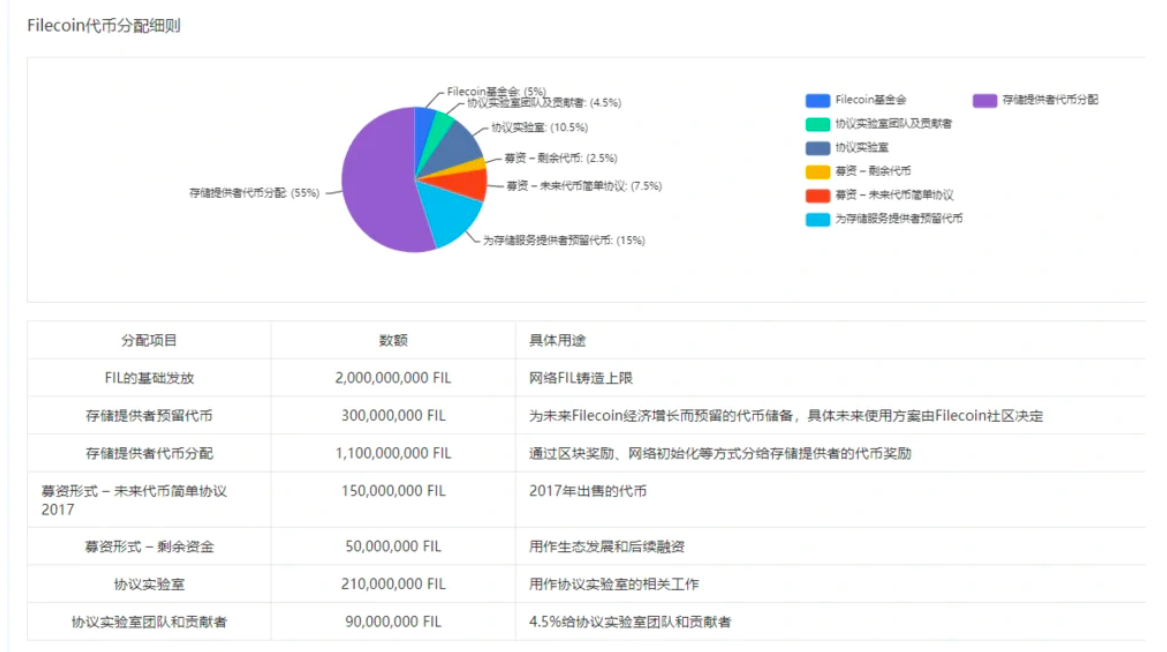Click the 募资 – 剩余代币: (2.5%) chart label
The image size is (1167, 652).
(x=560, y=158)
